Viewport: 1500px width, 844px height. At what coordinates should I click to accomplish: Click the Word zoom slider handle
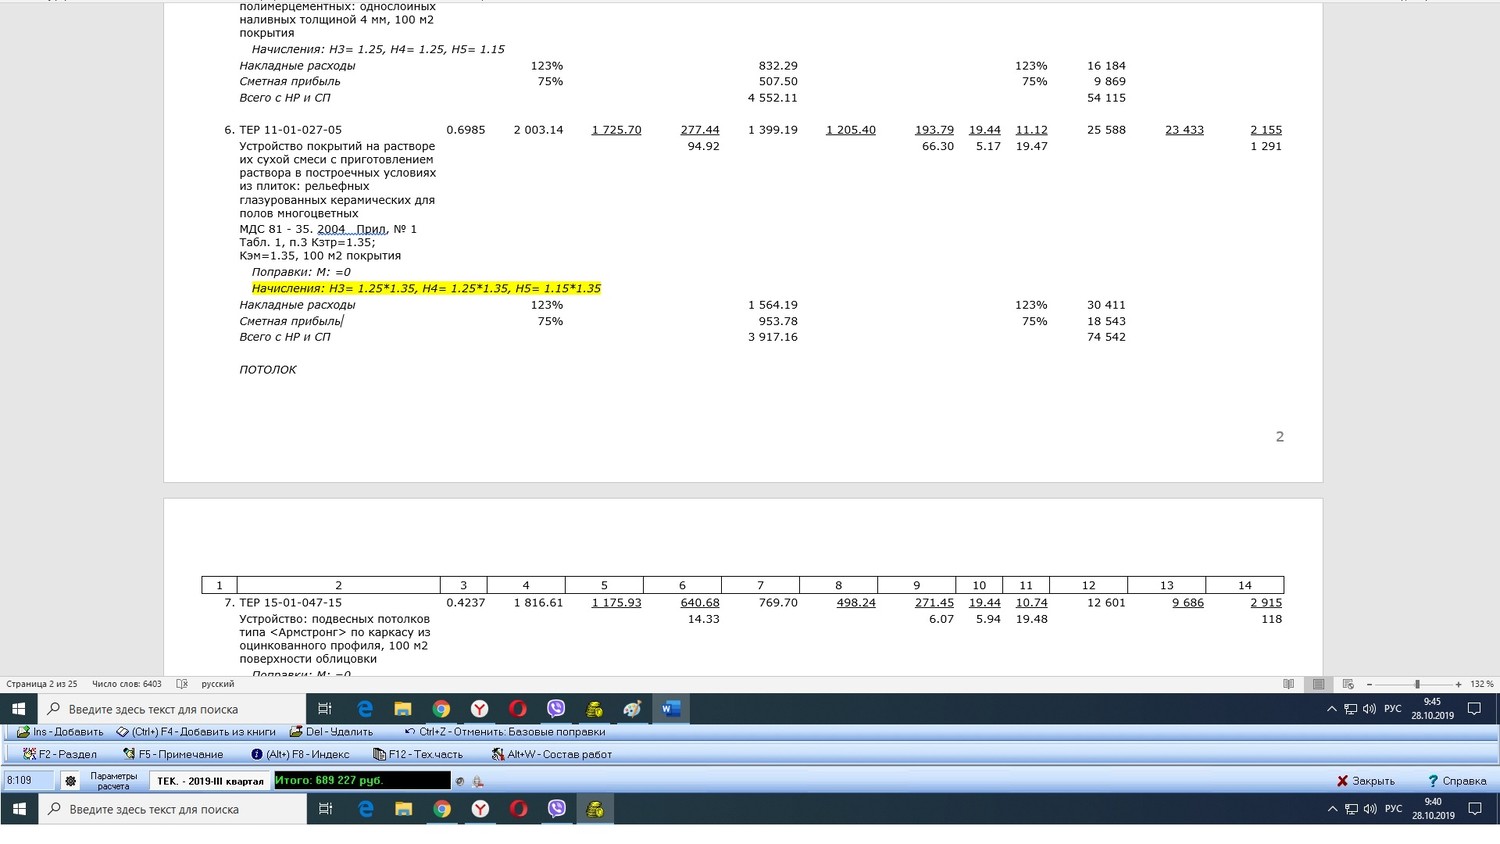pos(1417,684)
